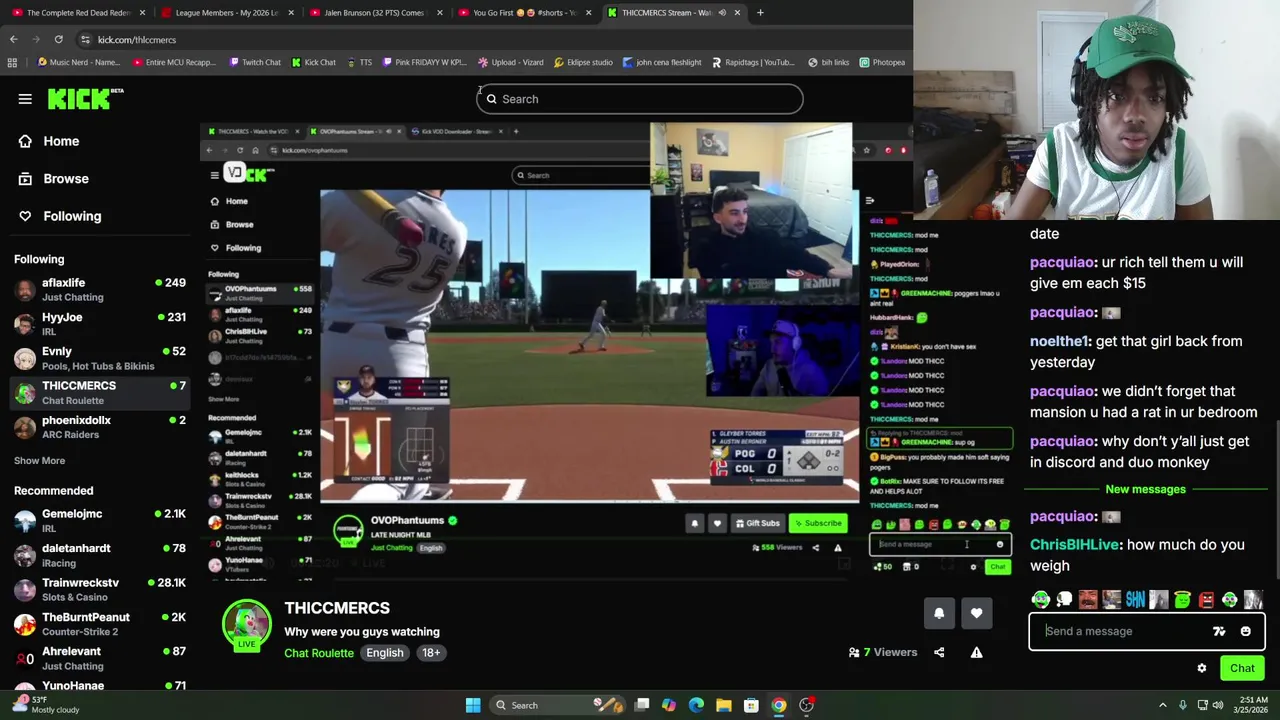Click noelthe1 username in chat

click(x=1060, y=341)
